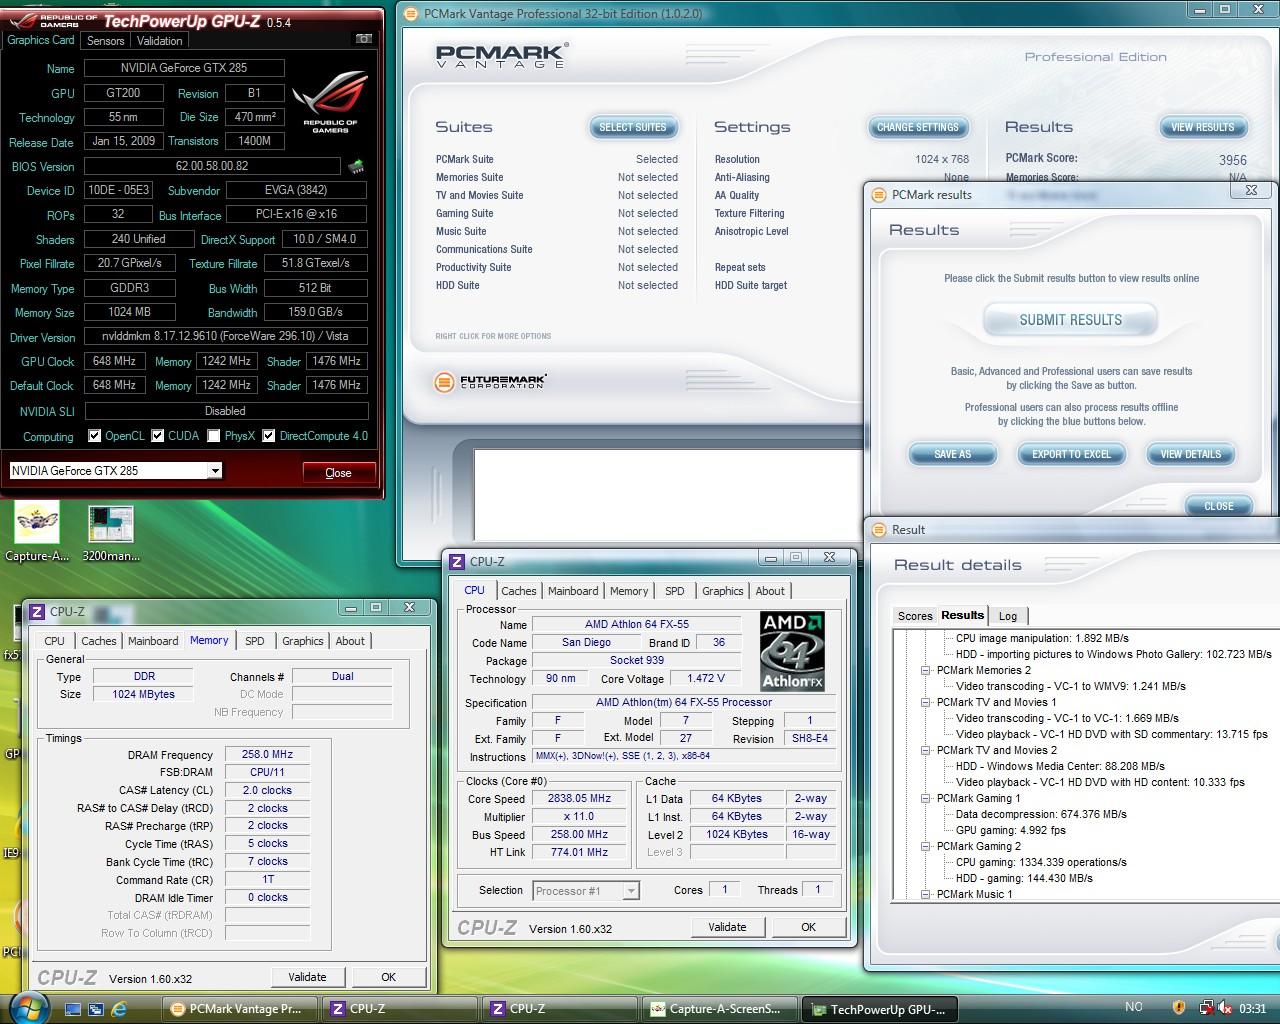Image resolution: width=1280 pixels, height=1024 pixels.
Task: Launch Internet Explorer from quick launch
Action: [x=119, y=1009]
